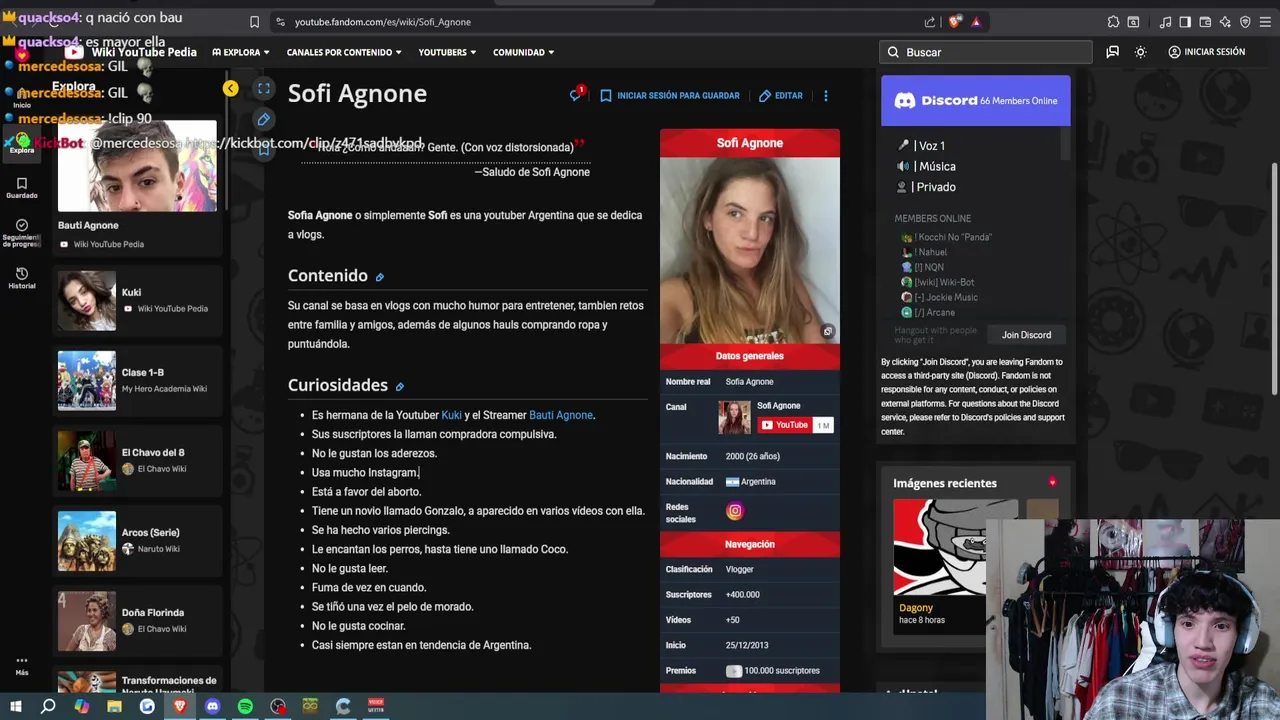This screenshot has height=720, width=1280.
Task: Expand the Youtubers menu
Action: coord(447,52)
